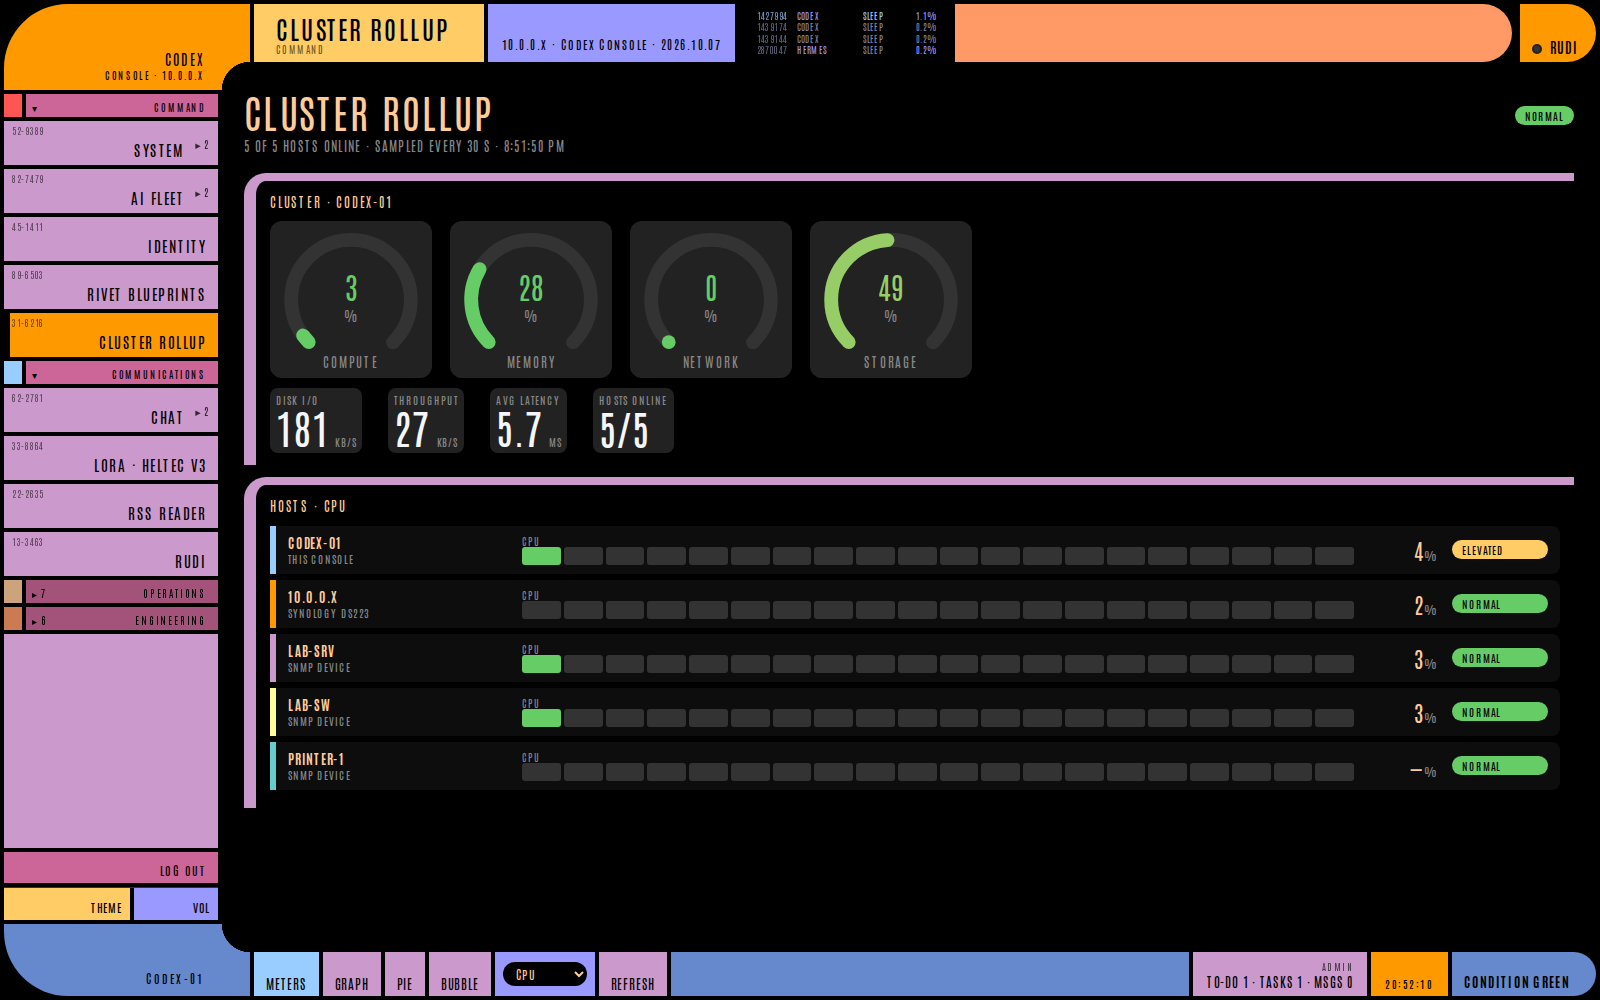Open the Chat page
Screen dimensions: 1600x1000
click(111, 410)
